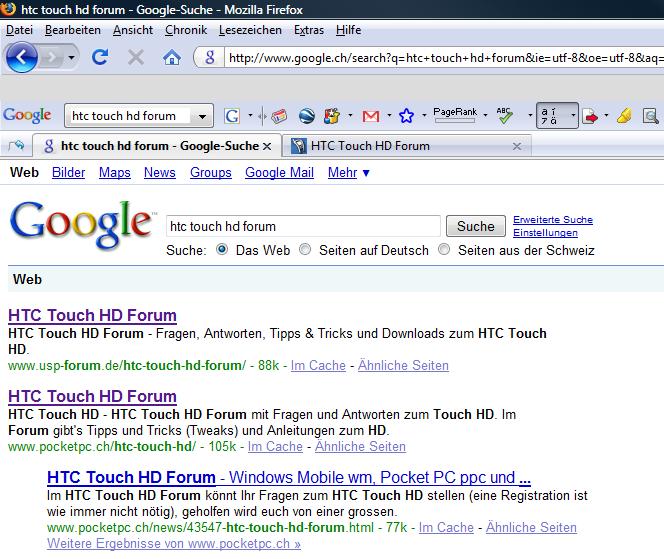This screenshot has height=559, width=664.
Task: Open the bookmark star dropdown arrow
Action: (x=424, y=116)
